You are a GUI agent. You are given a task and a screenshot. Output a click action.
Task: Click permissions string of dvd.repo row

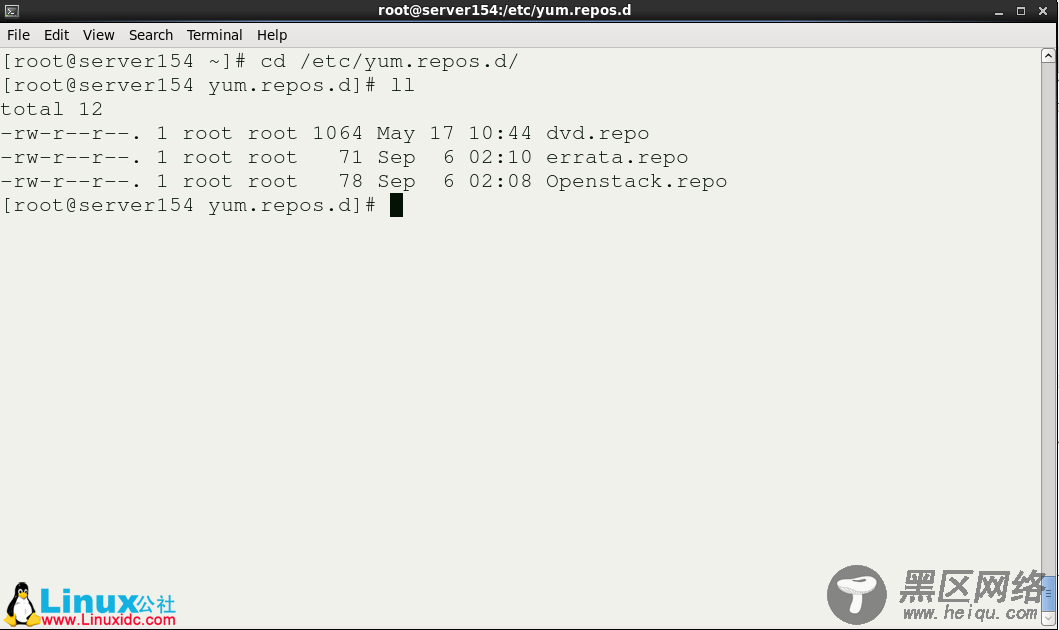(70, 134)
